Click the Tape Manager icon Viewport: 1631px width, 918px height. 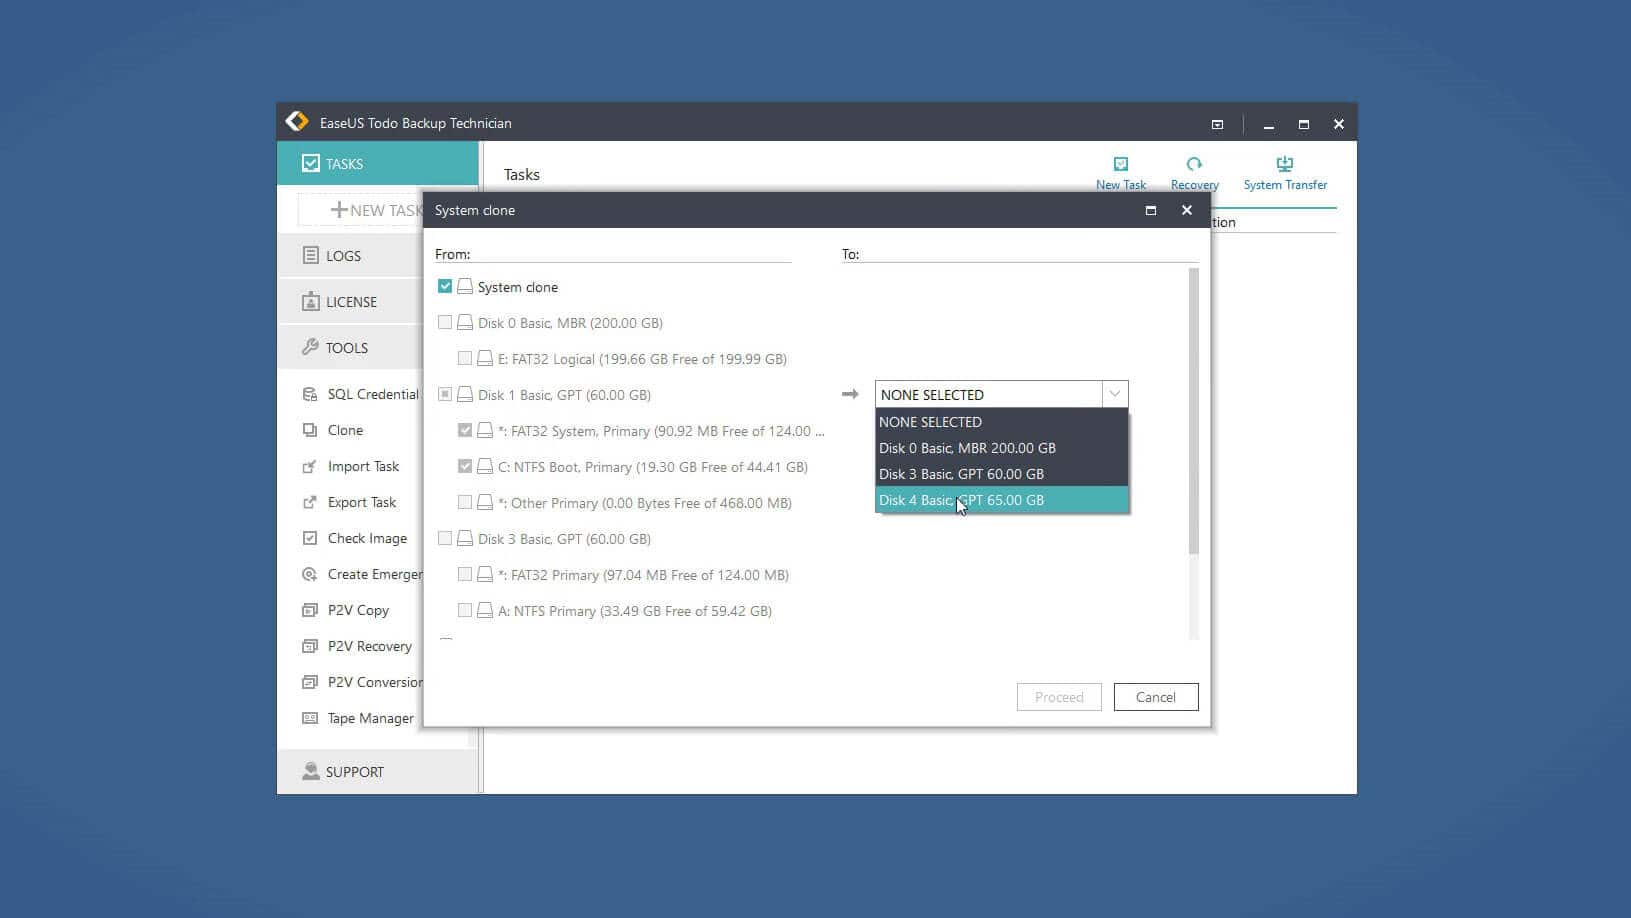click(310, 718)
